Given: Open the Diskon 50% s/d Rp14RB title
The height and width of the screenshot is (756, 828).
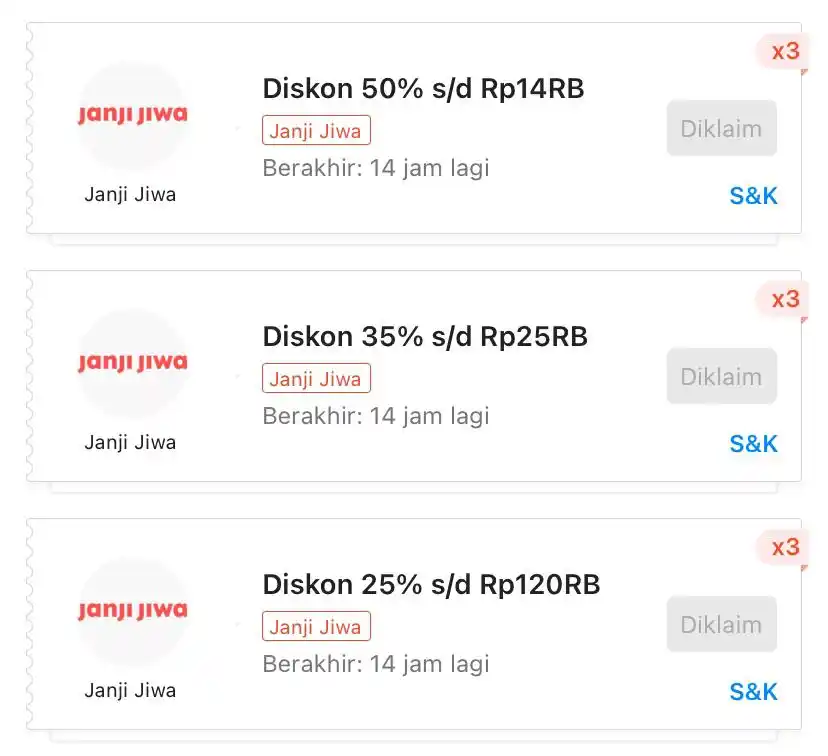Looking at the screenshot, I should [424, 89].
